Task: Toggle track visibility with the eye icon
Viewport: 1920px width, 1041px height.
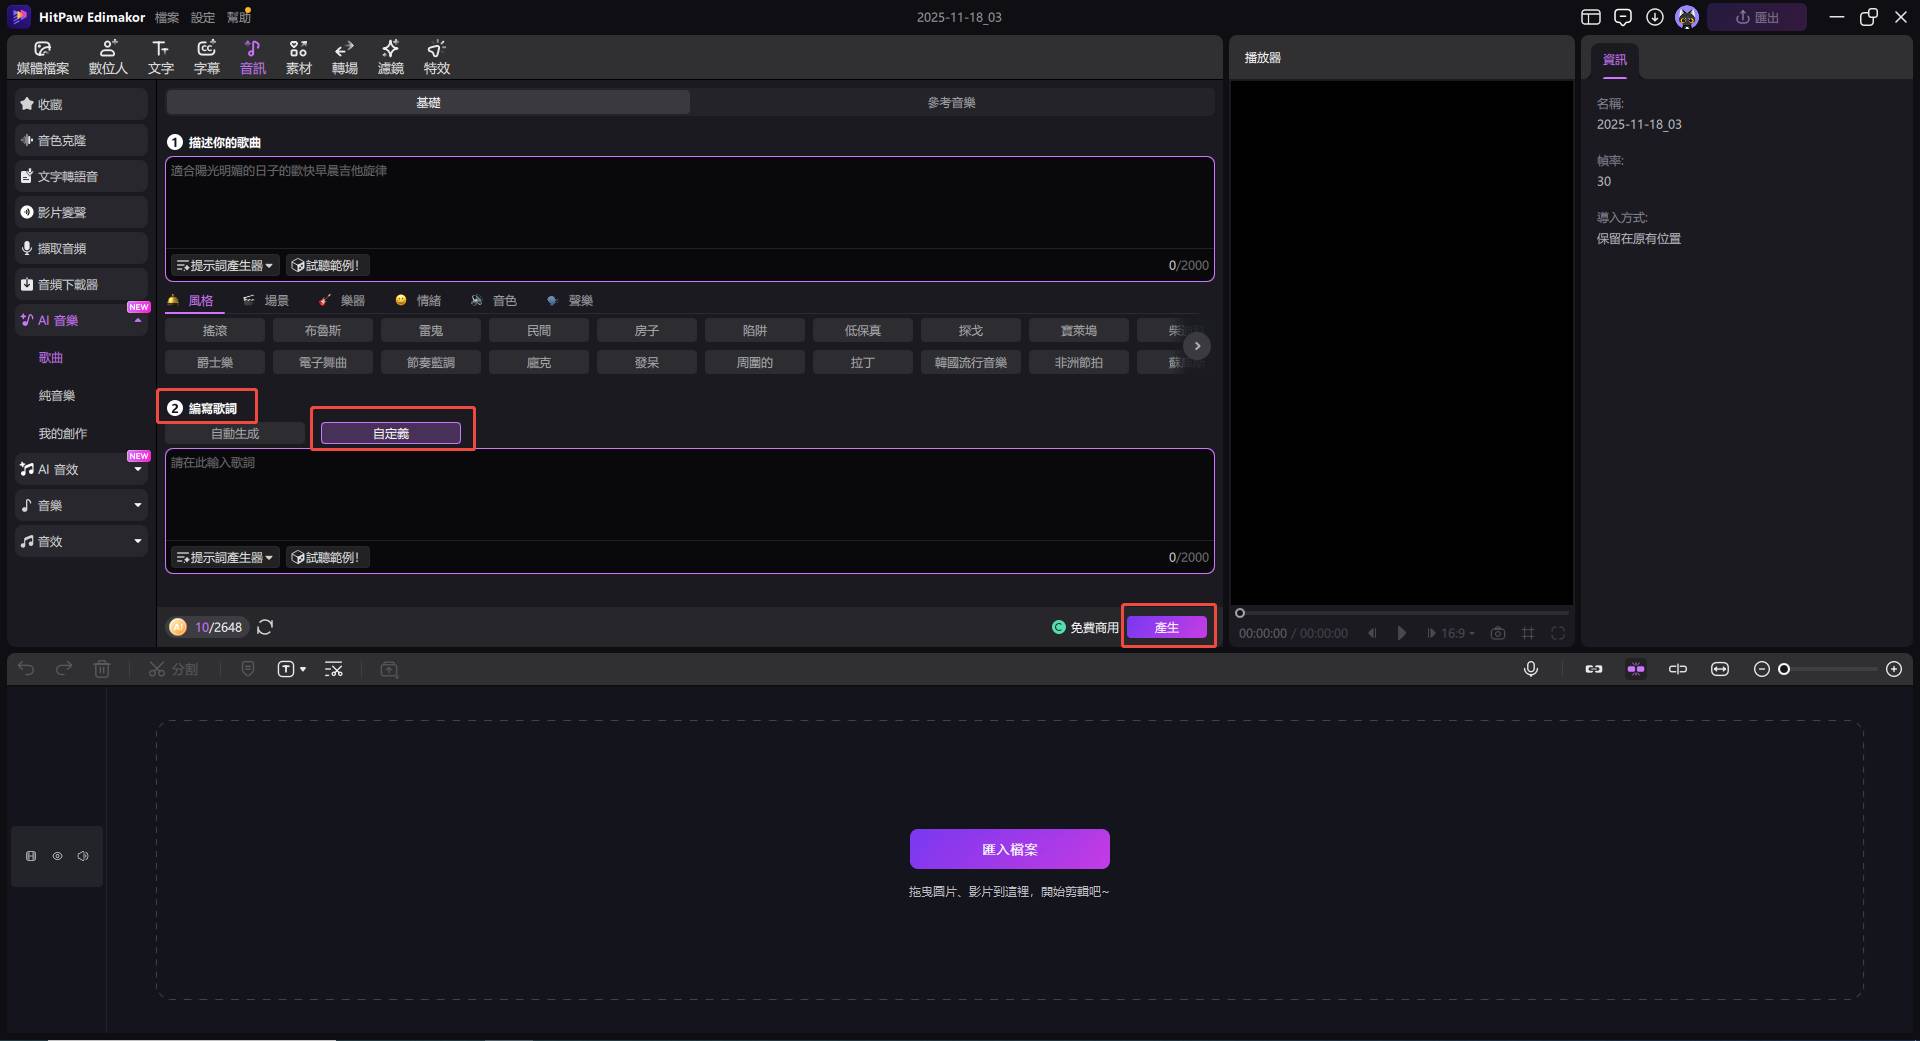Action: pos(57,856)
